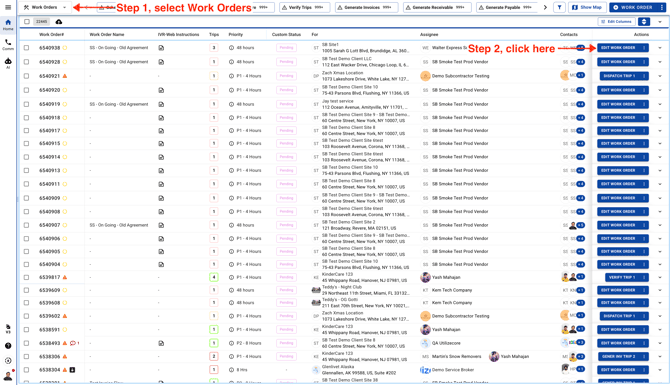This screenshot has width=670, height=385.
Task: Open IVR instructions document for 6540938
Action: (x=161, y=48)
